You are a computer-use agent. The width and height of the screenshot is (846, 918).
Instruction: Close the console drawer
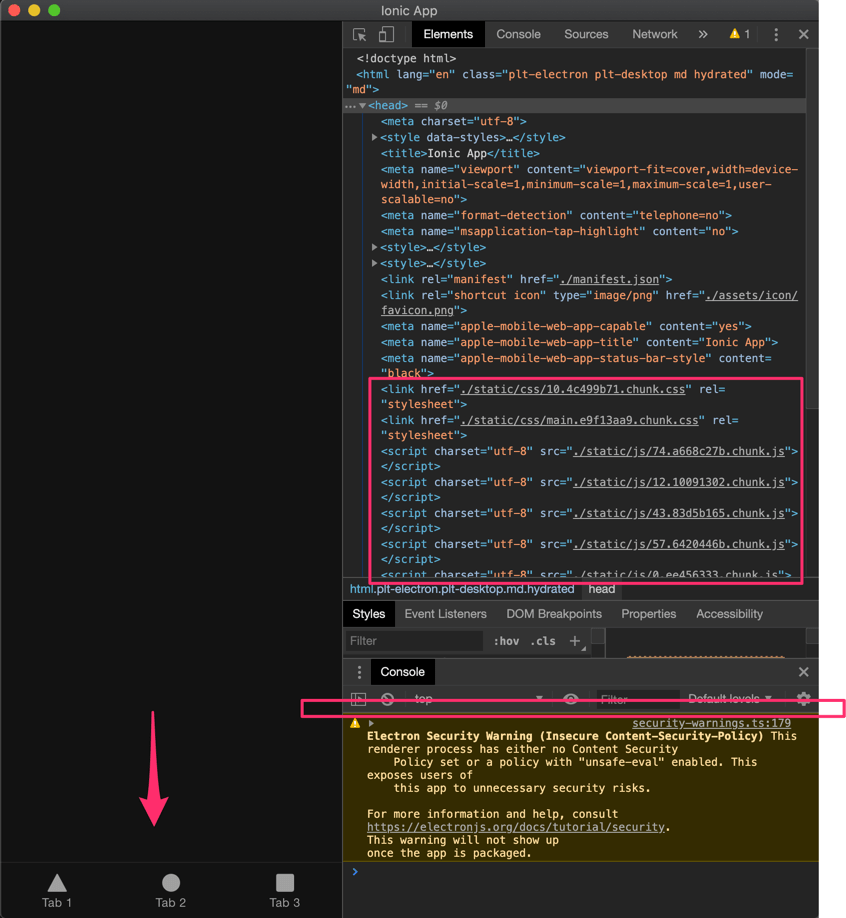[803, 672]
